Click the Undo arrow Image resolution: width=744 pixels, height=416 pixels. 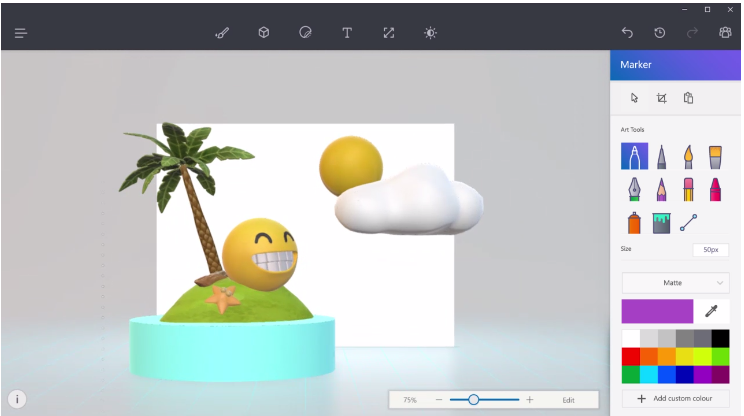click(x=627, y=33)
